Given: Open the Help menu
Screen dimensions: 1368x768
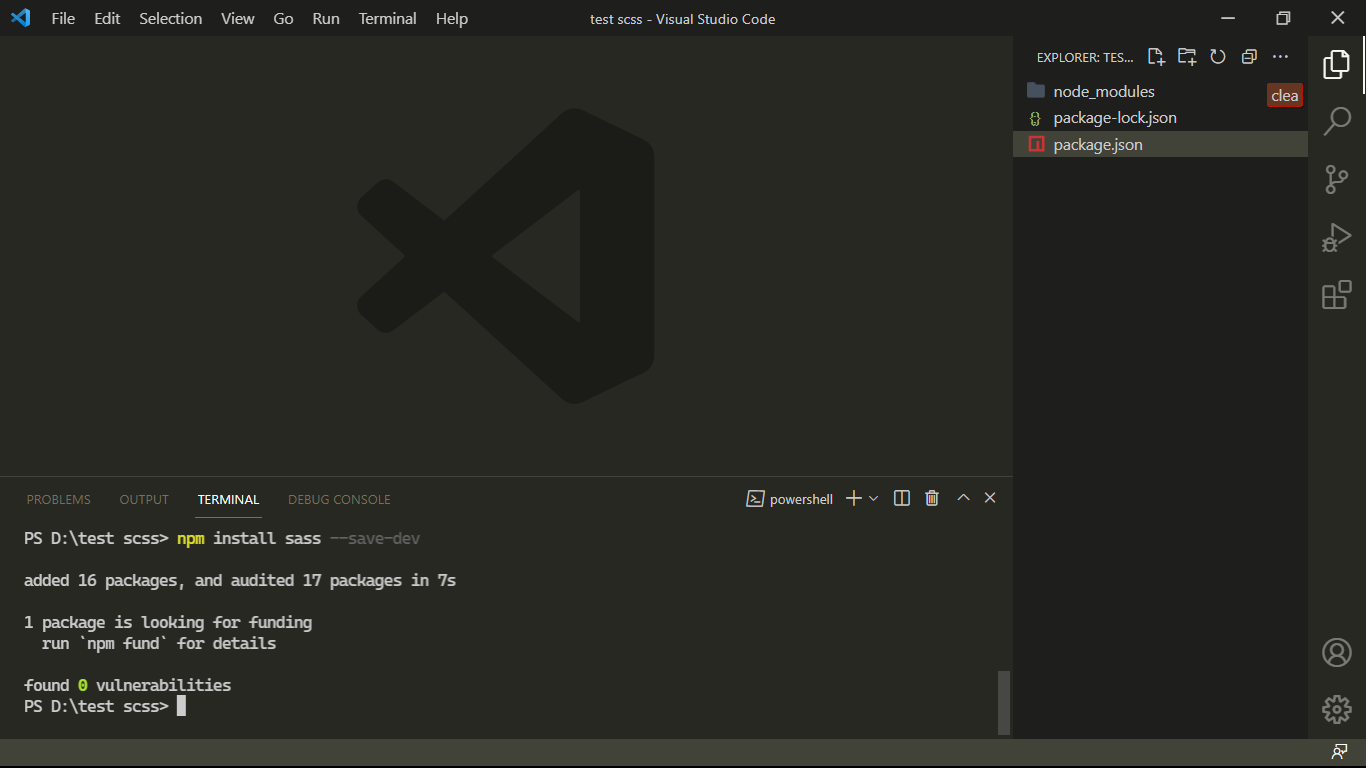Looking at the screenshot, I should pos(451,18).
